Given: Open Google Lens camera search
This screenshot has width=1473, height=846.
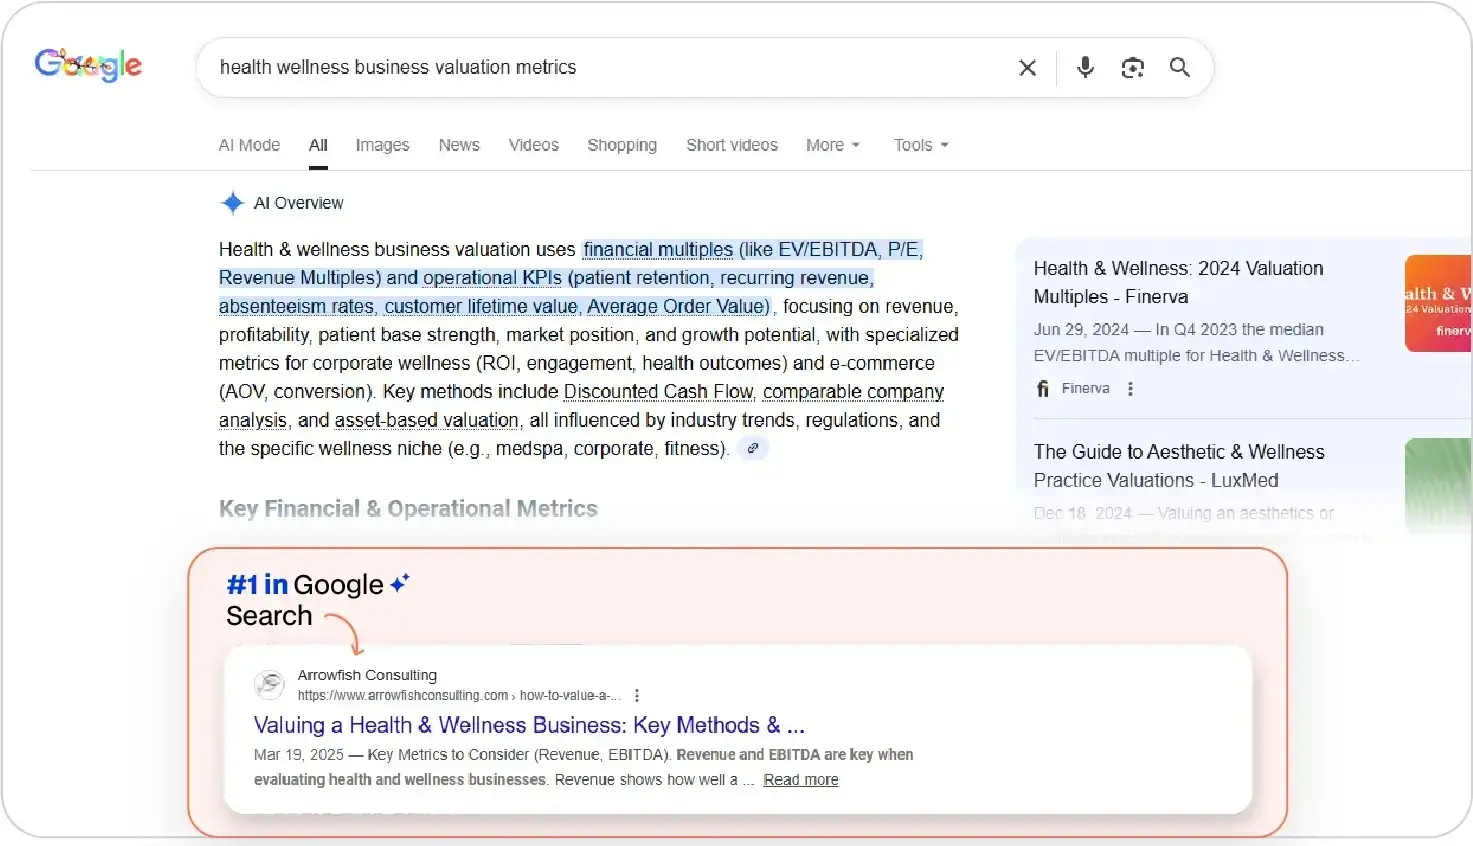Looking at the screenshot, I should click(x=1133, y=67).
